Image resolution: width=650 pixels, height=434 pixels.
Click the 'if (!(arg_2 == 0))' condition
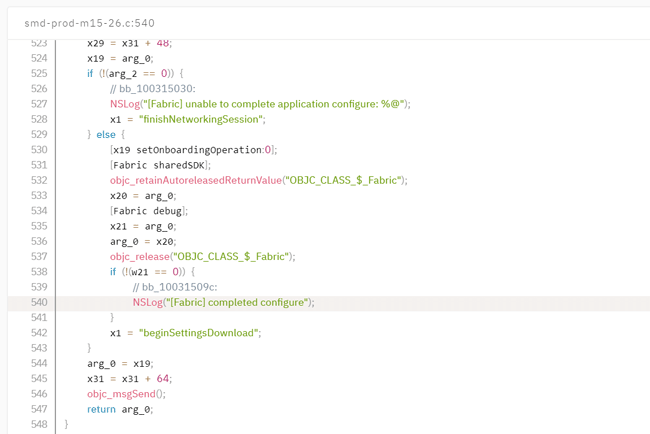[131, 74]
